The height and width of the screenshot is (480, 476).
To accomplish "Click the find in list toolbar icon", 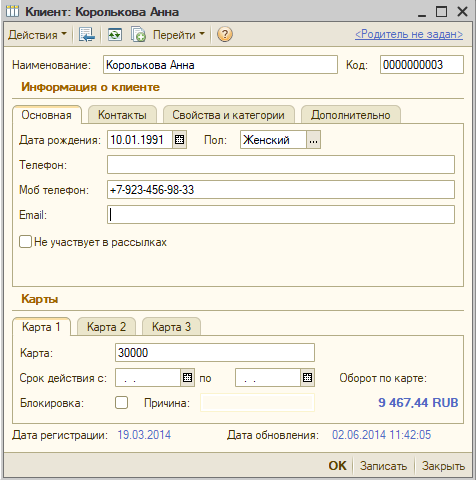I will (x=87, y=35).
